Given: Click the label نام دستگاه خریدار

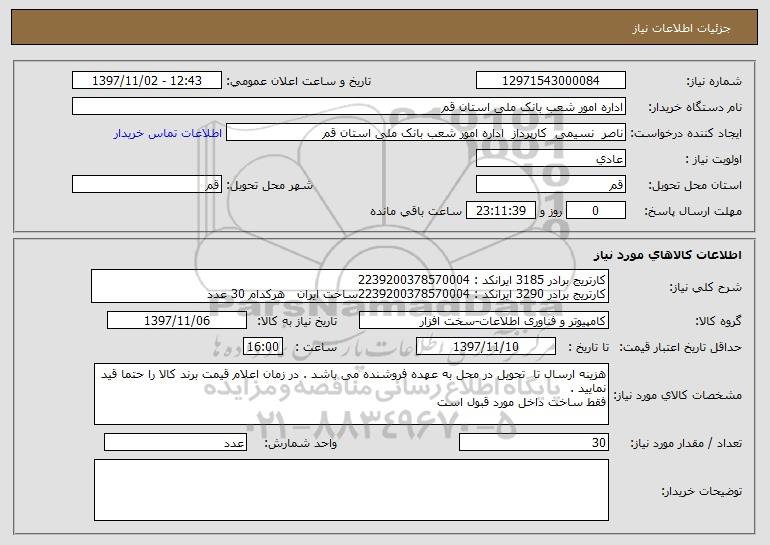Looking at the screenshot, I should (x=695, y=108).
